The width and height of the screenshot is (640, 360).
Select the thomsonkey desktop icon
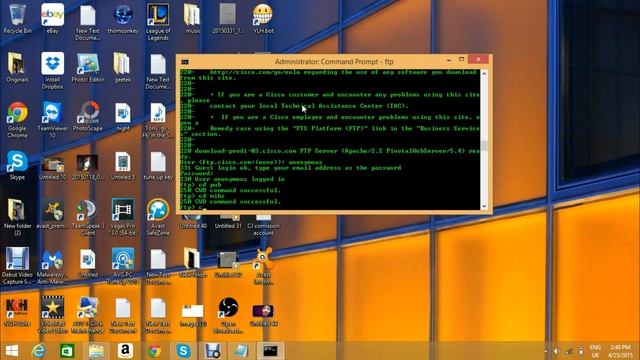123,19
